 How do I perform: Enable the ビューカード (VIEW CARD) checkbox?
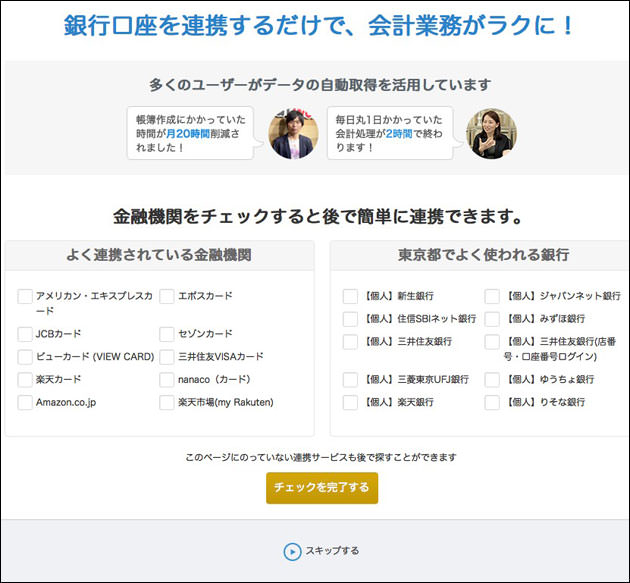point(25,357)
